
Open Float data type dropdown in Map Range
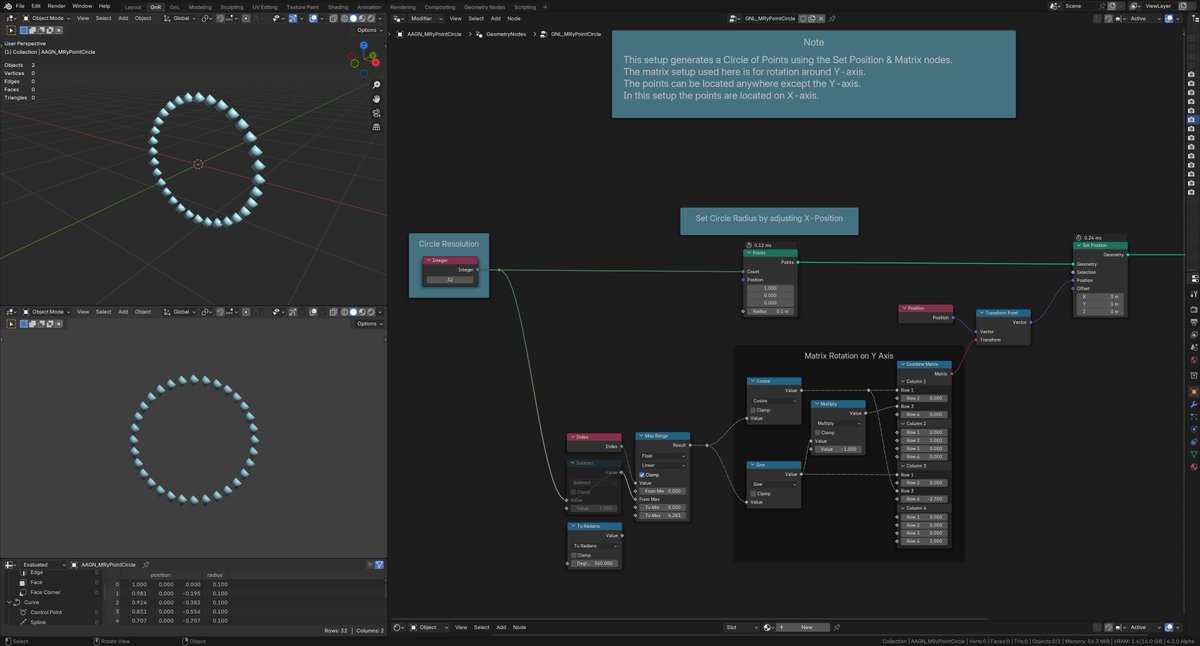pos(663,456)
